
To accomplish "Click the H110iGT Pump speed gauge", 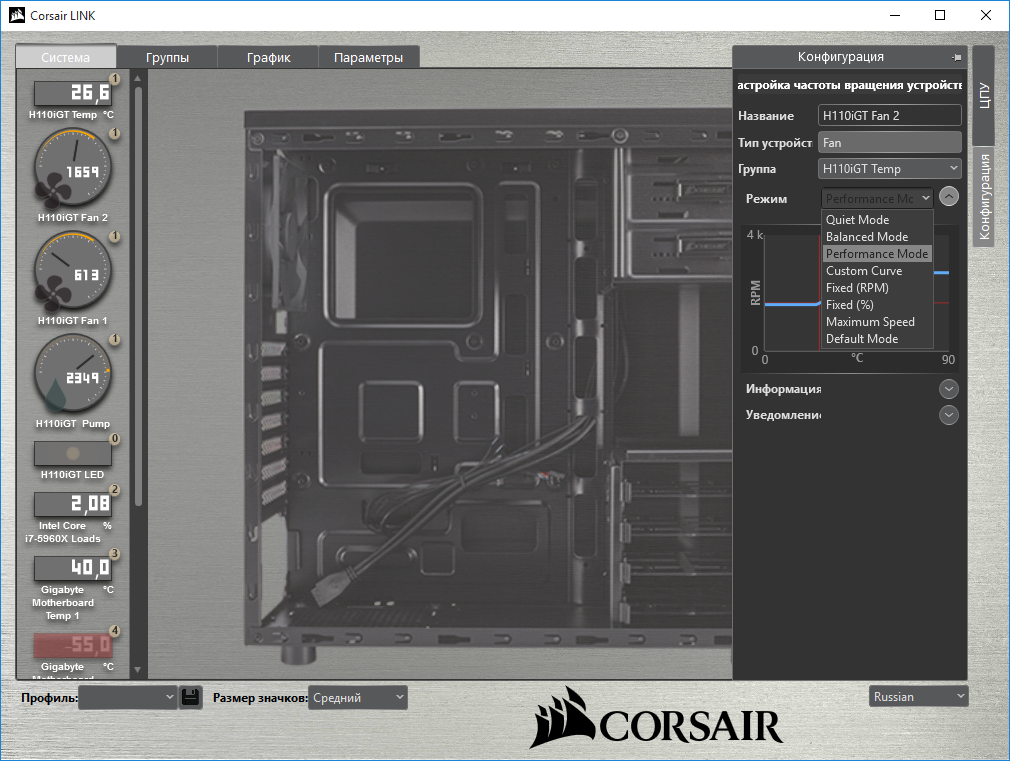I will click(x=72, y=374).
